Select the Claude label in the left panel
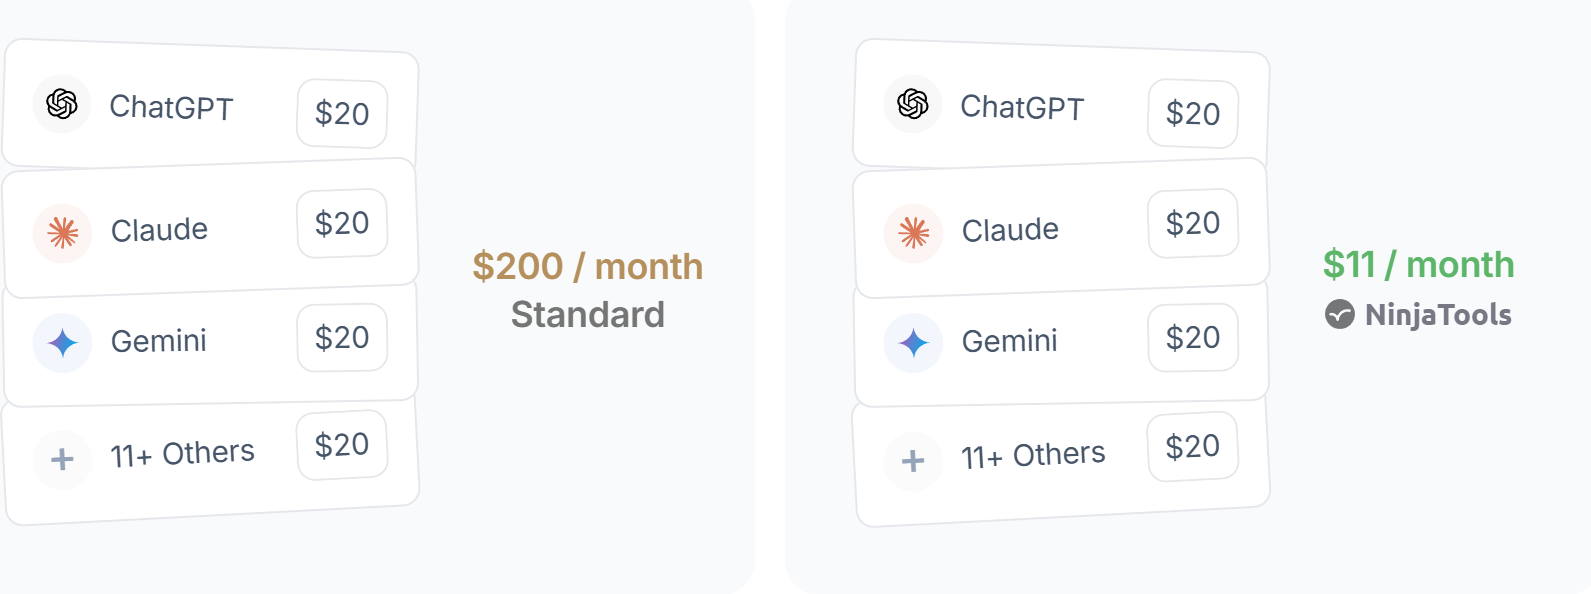Image resolution: width=1591 pixels, height=594 pixels. pyautogui.click(x=159, y=230)
